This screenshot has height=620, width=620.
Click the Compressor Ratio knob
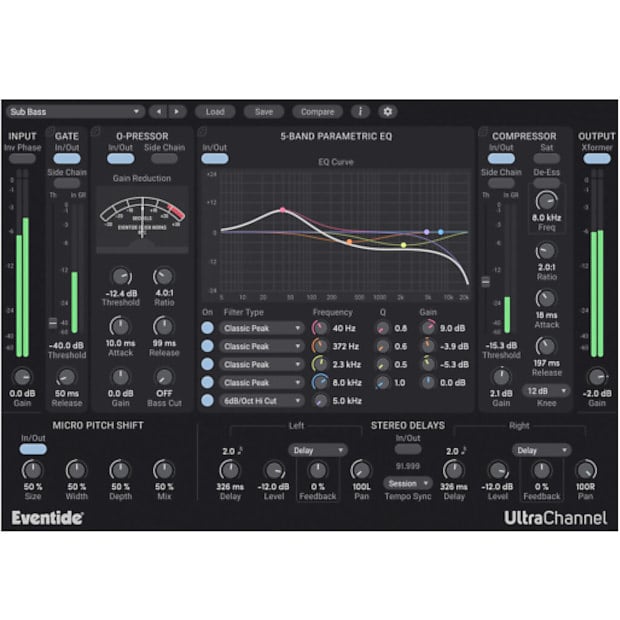tap(546, 251)
